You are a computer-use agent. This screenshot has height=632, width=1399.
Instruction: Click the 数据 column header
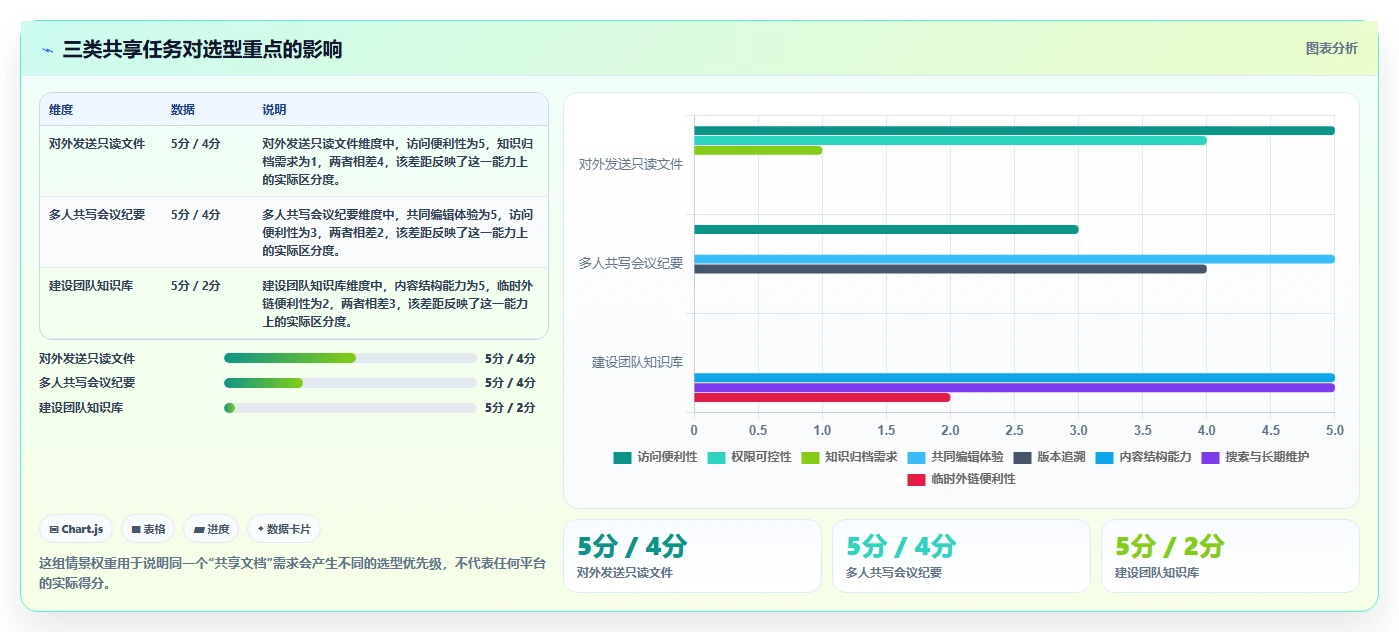tap(183, 110)
